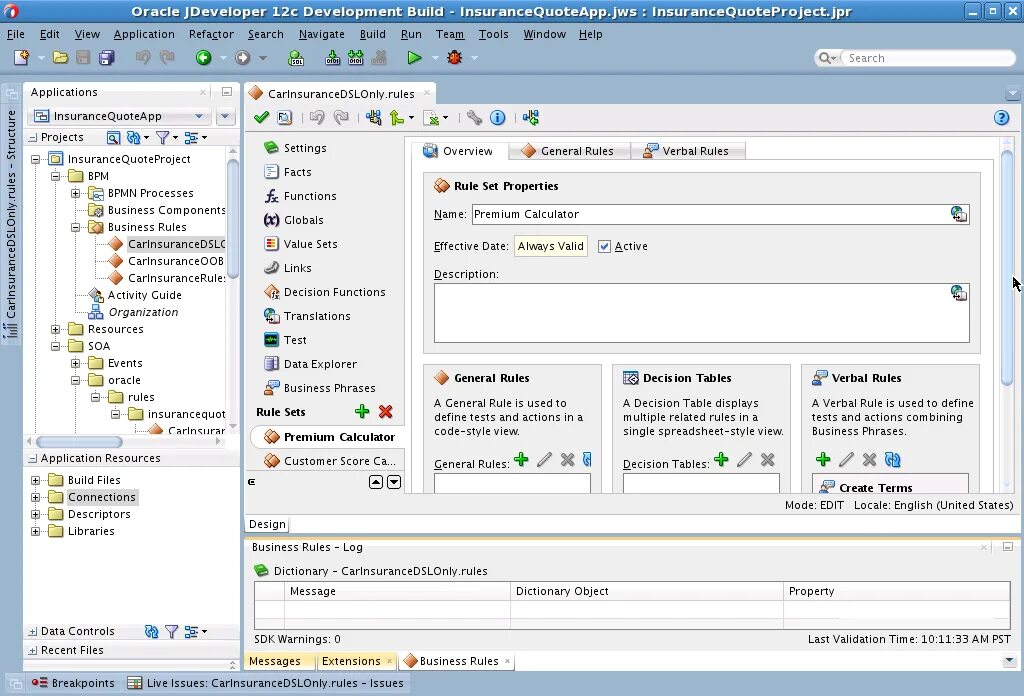
Task: Click the wrench settings icon in rules toolbar
Action: point(474,118)
